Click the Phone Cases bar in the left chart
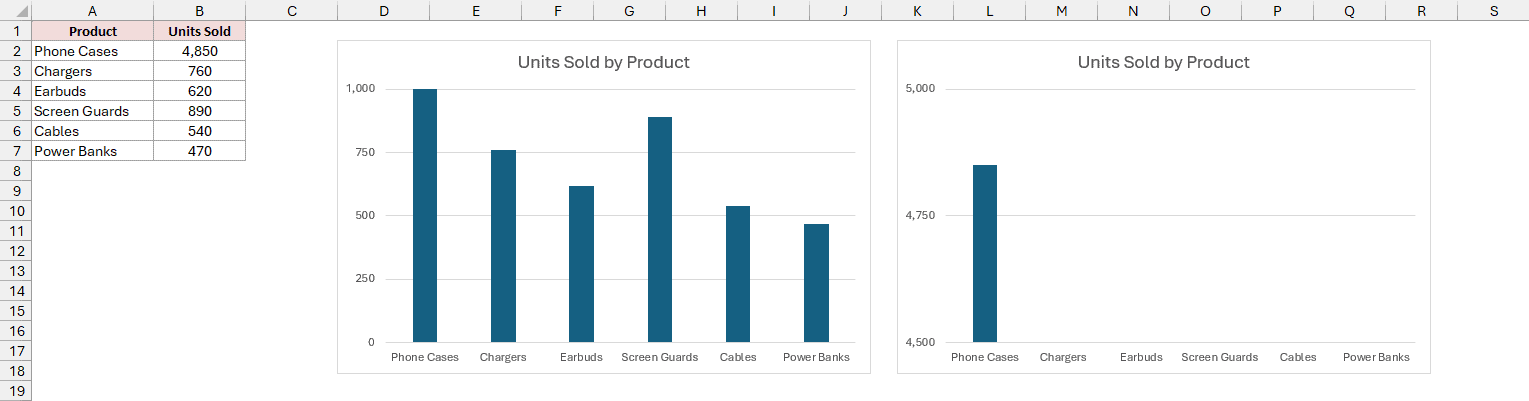The width and height of the screenshot is (1529, 401). click(x=425, y=216)
